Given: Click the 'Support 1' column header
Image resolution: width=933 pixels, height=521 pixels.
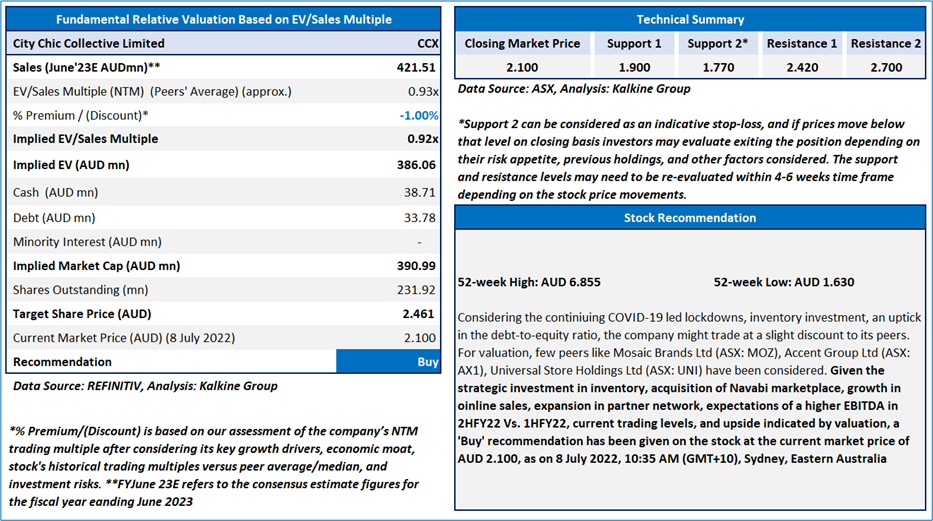Looking at the screenshot, I should tap(634, 43).
